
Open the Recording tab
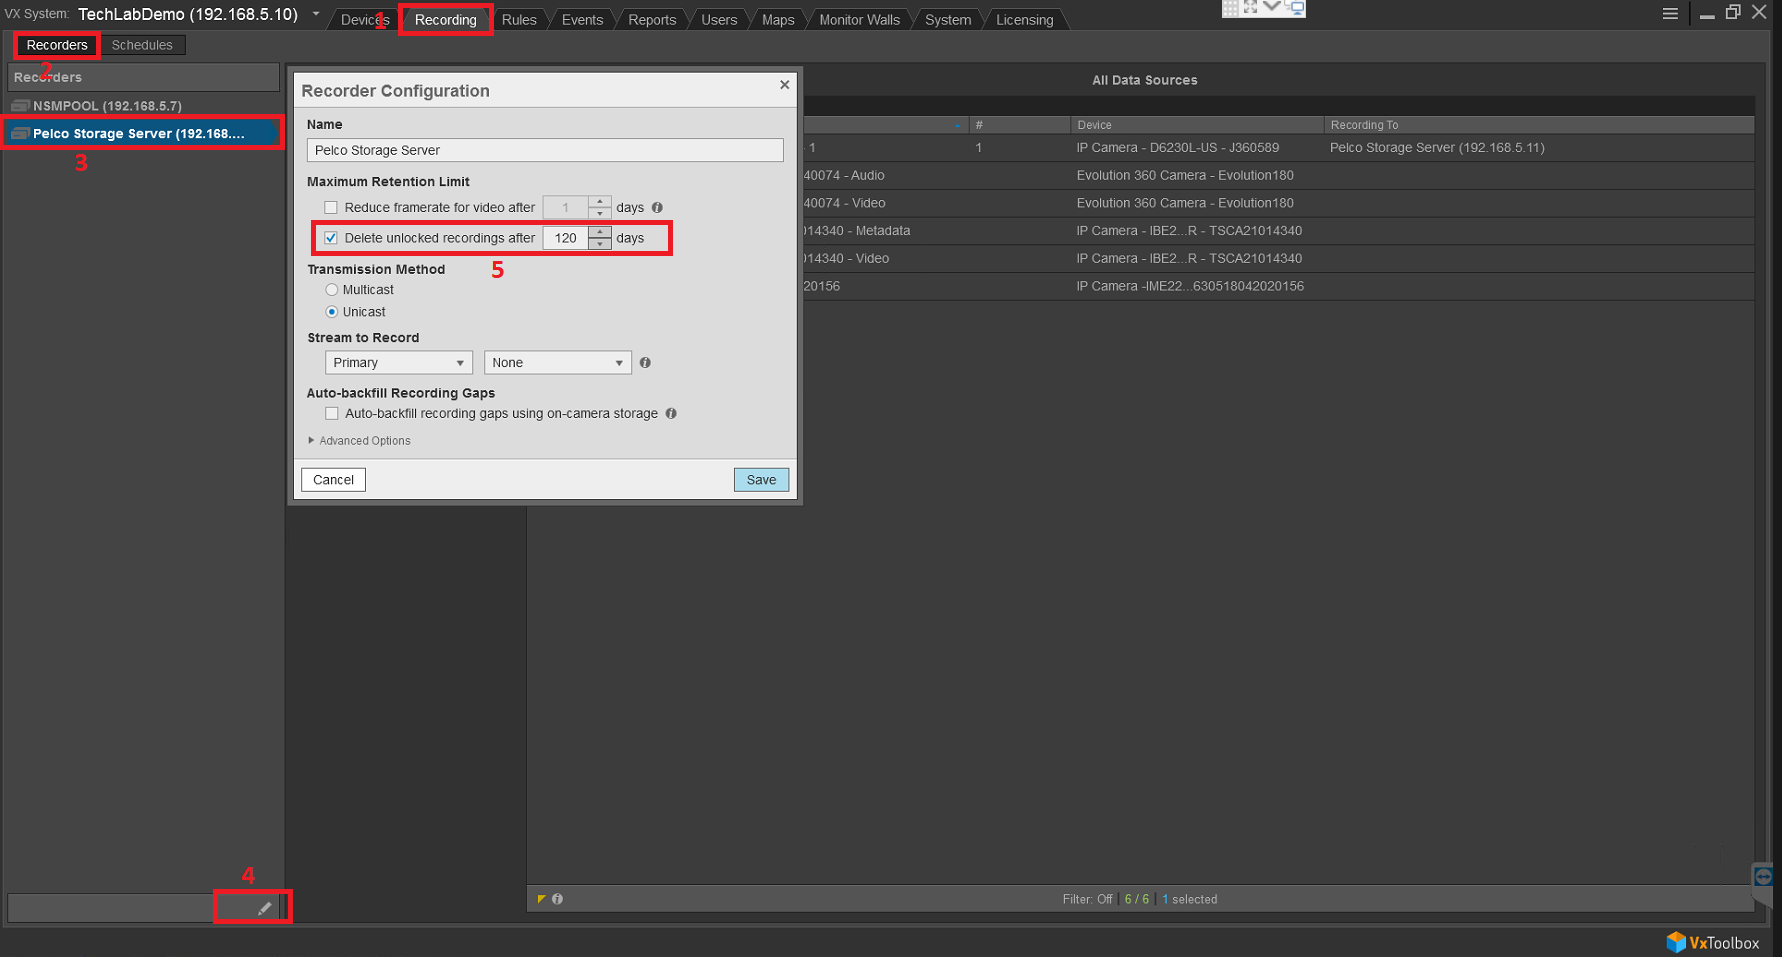click(446, 20)
